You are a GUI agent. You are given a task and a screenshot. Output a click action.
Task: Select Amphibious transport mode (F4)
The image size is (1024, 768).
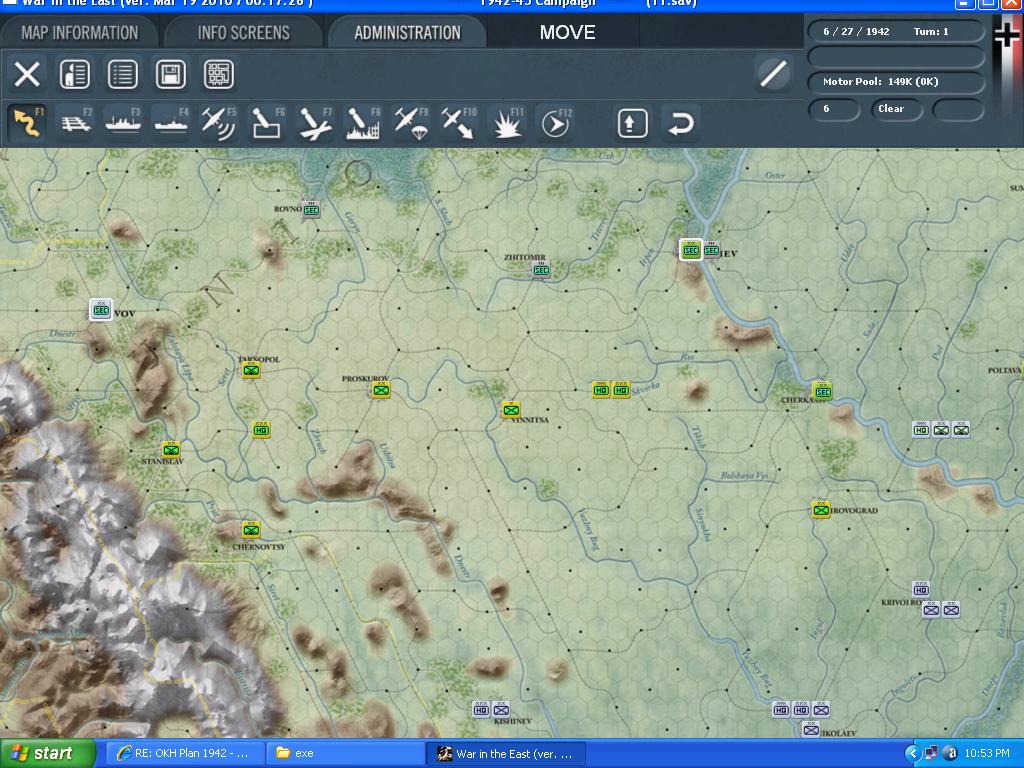(171, 123)
